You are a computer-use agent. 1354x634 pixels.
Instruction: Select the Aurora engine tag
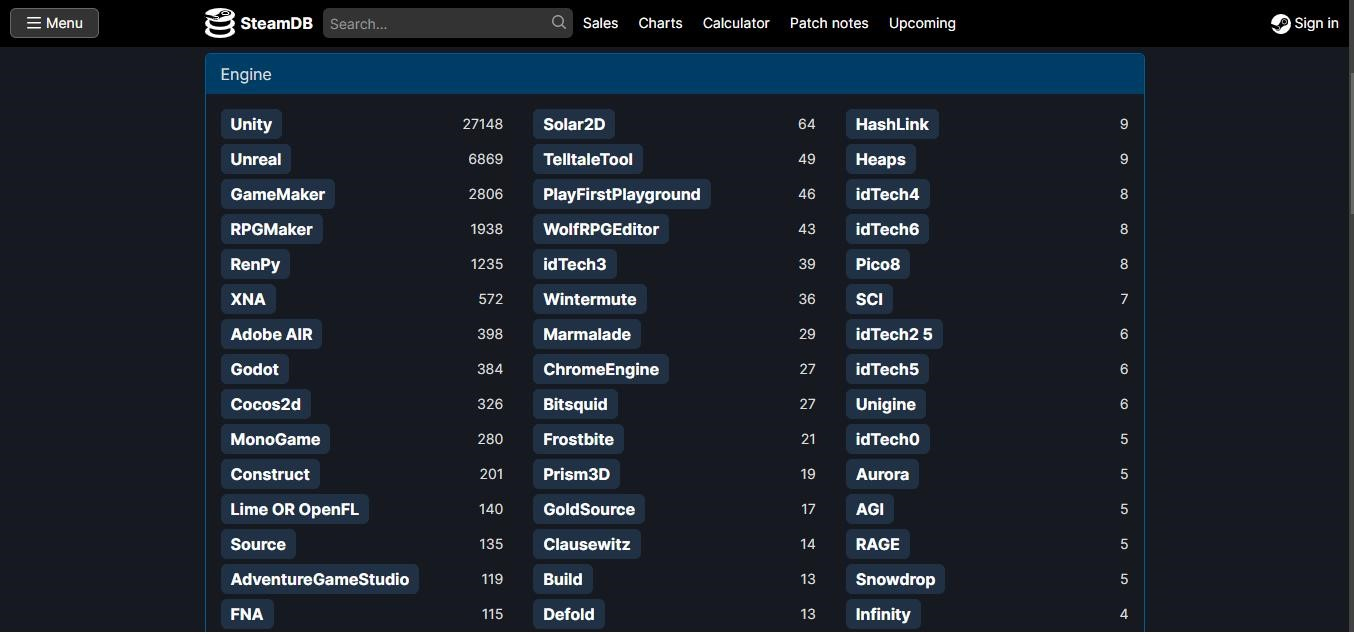[x=882, y=474]
